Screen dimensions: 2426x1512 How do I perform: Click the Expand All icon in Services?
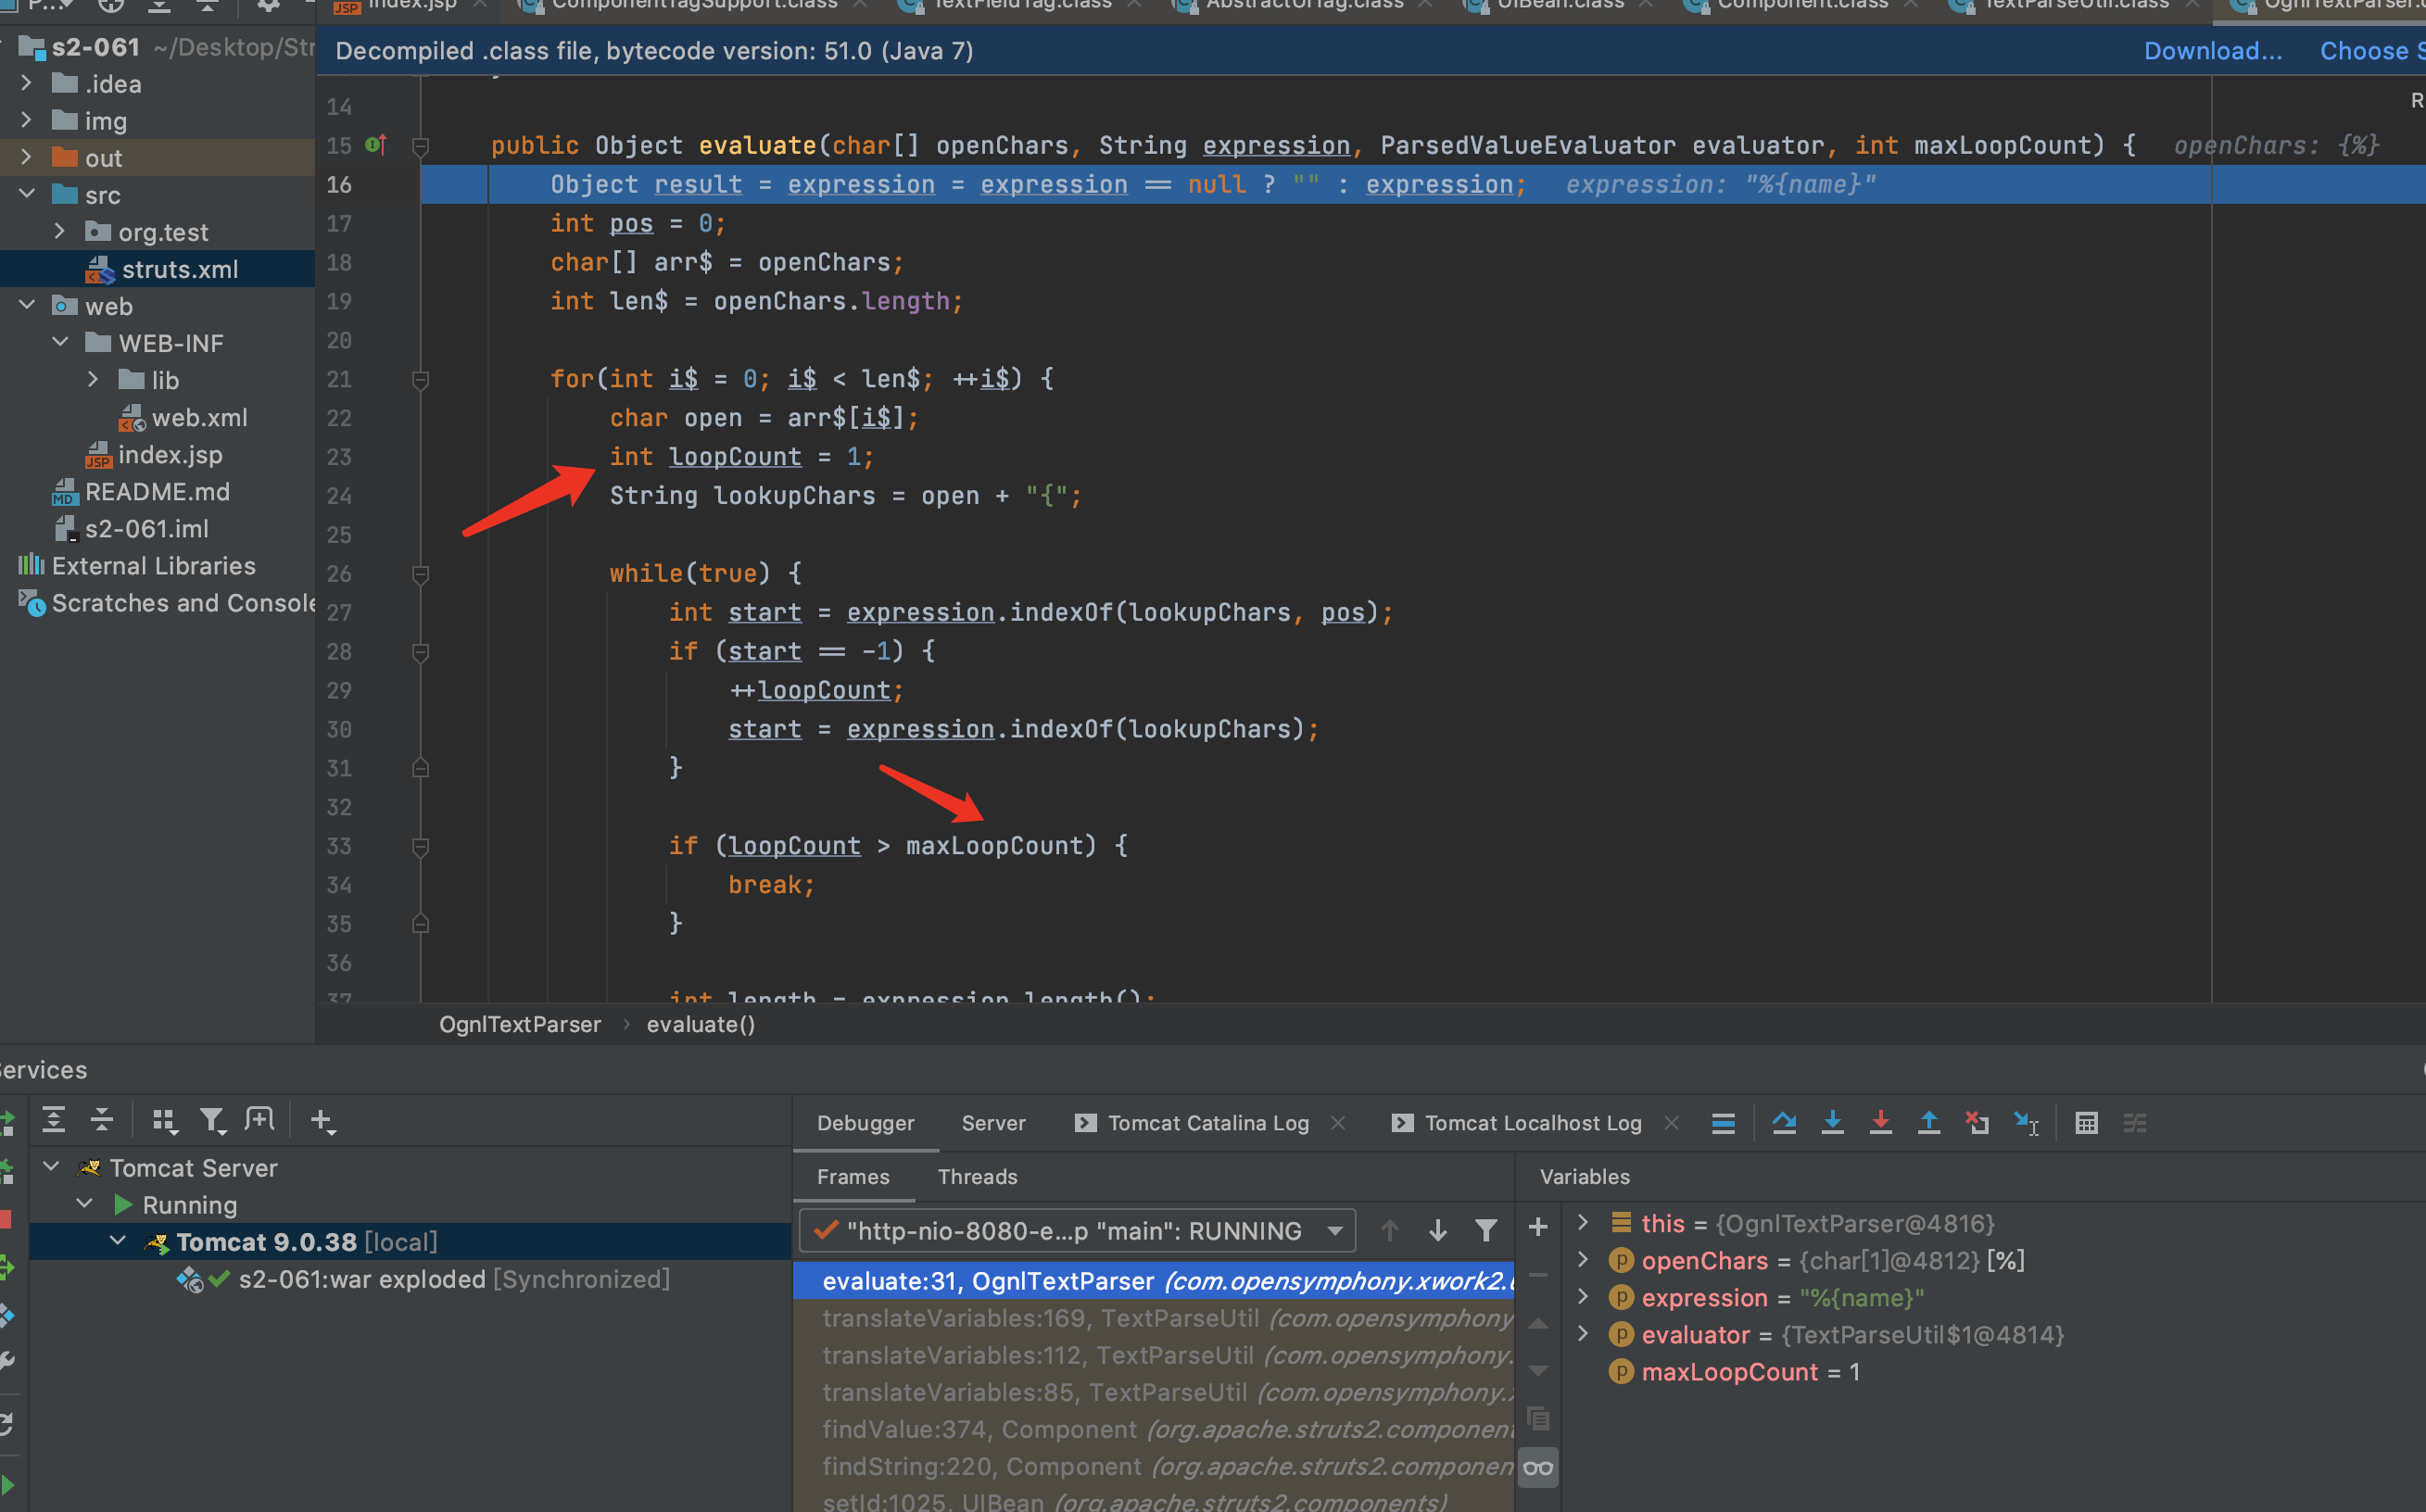tap(53, 1120)
